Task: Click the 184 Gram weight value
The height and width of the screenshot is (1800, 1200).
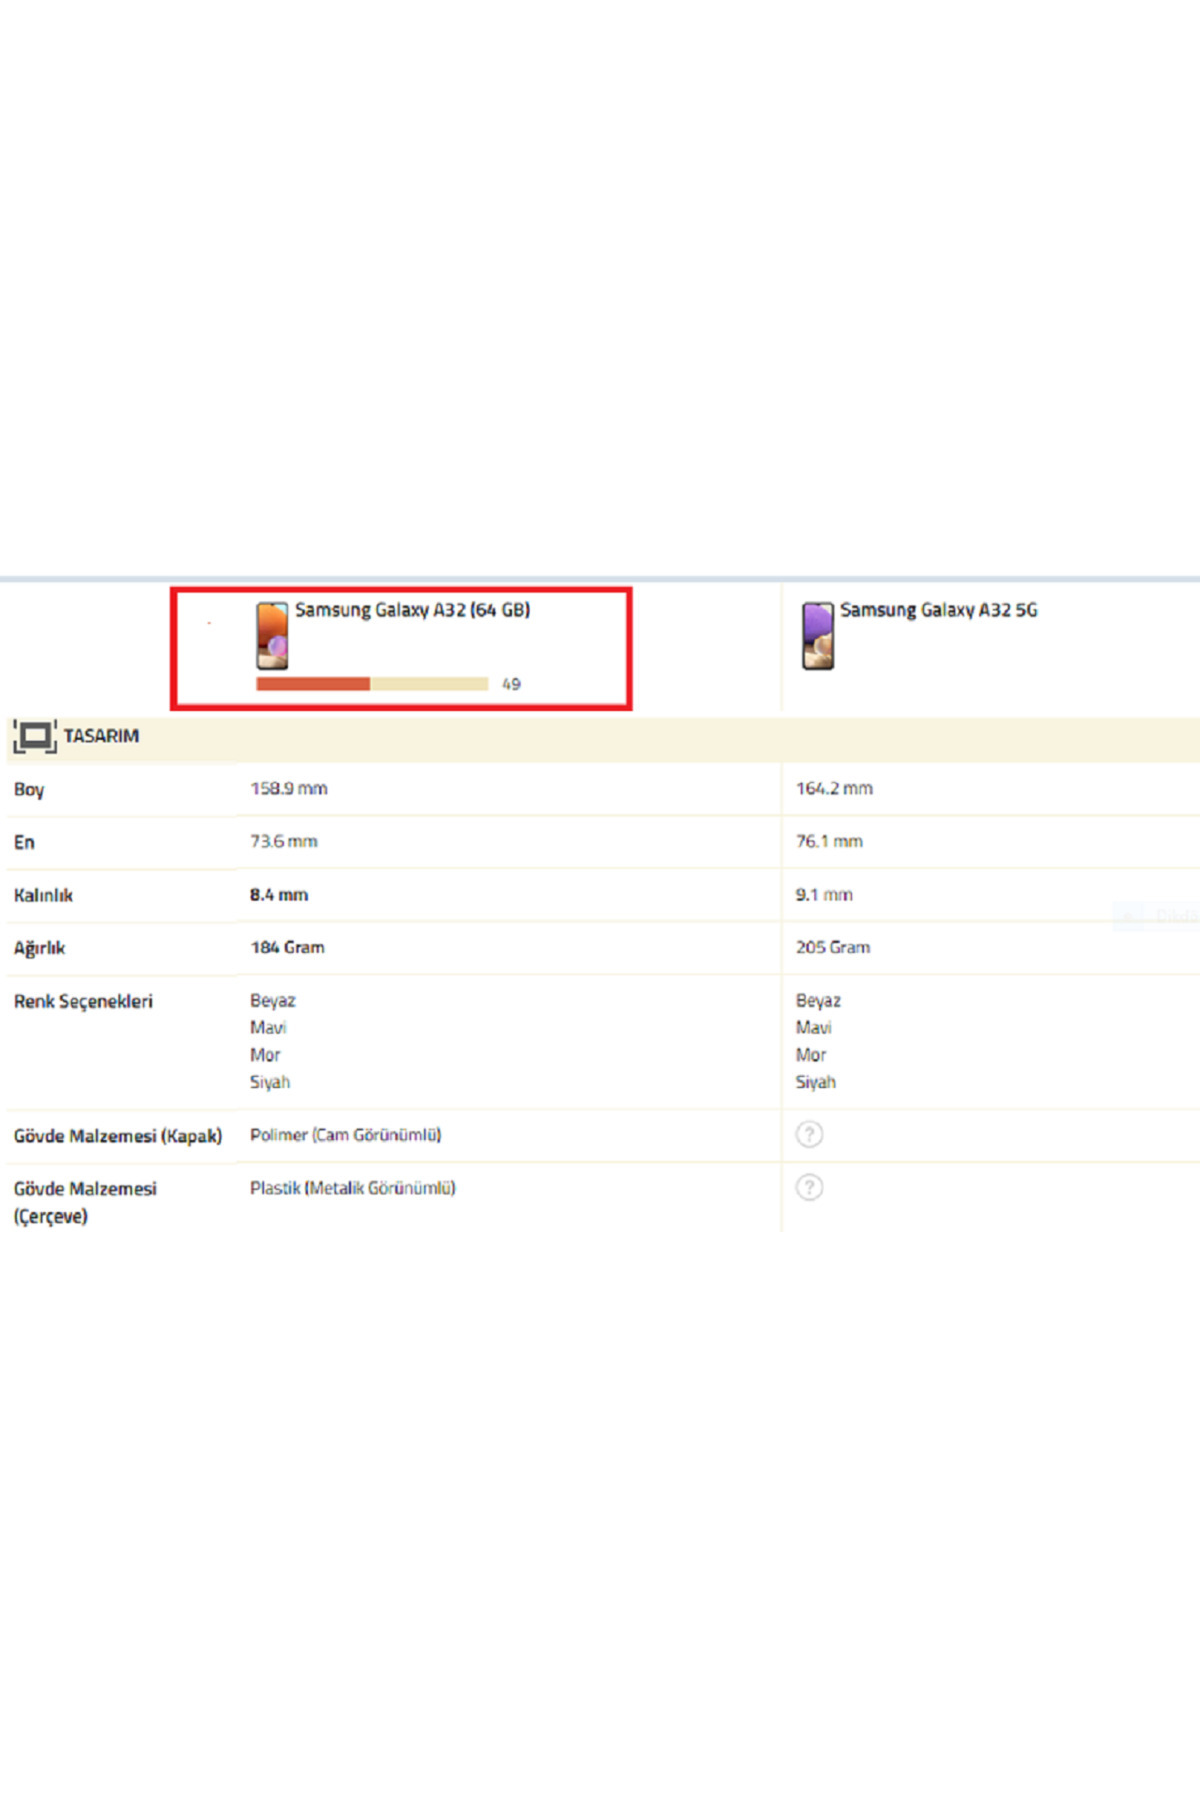Action: click(287, 948)
